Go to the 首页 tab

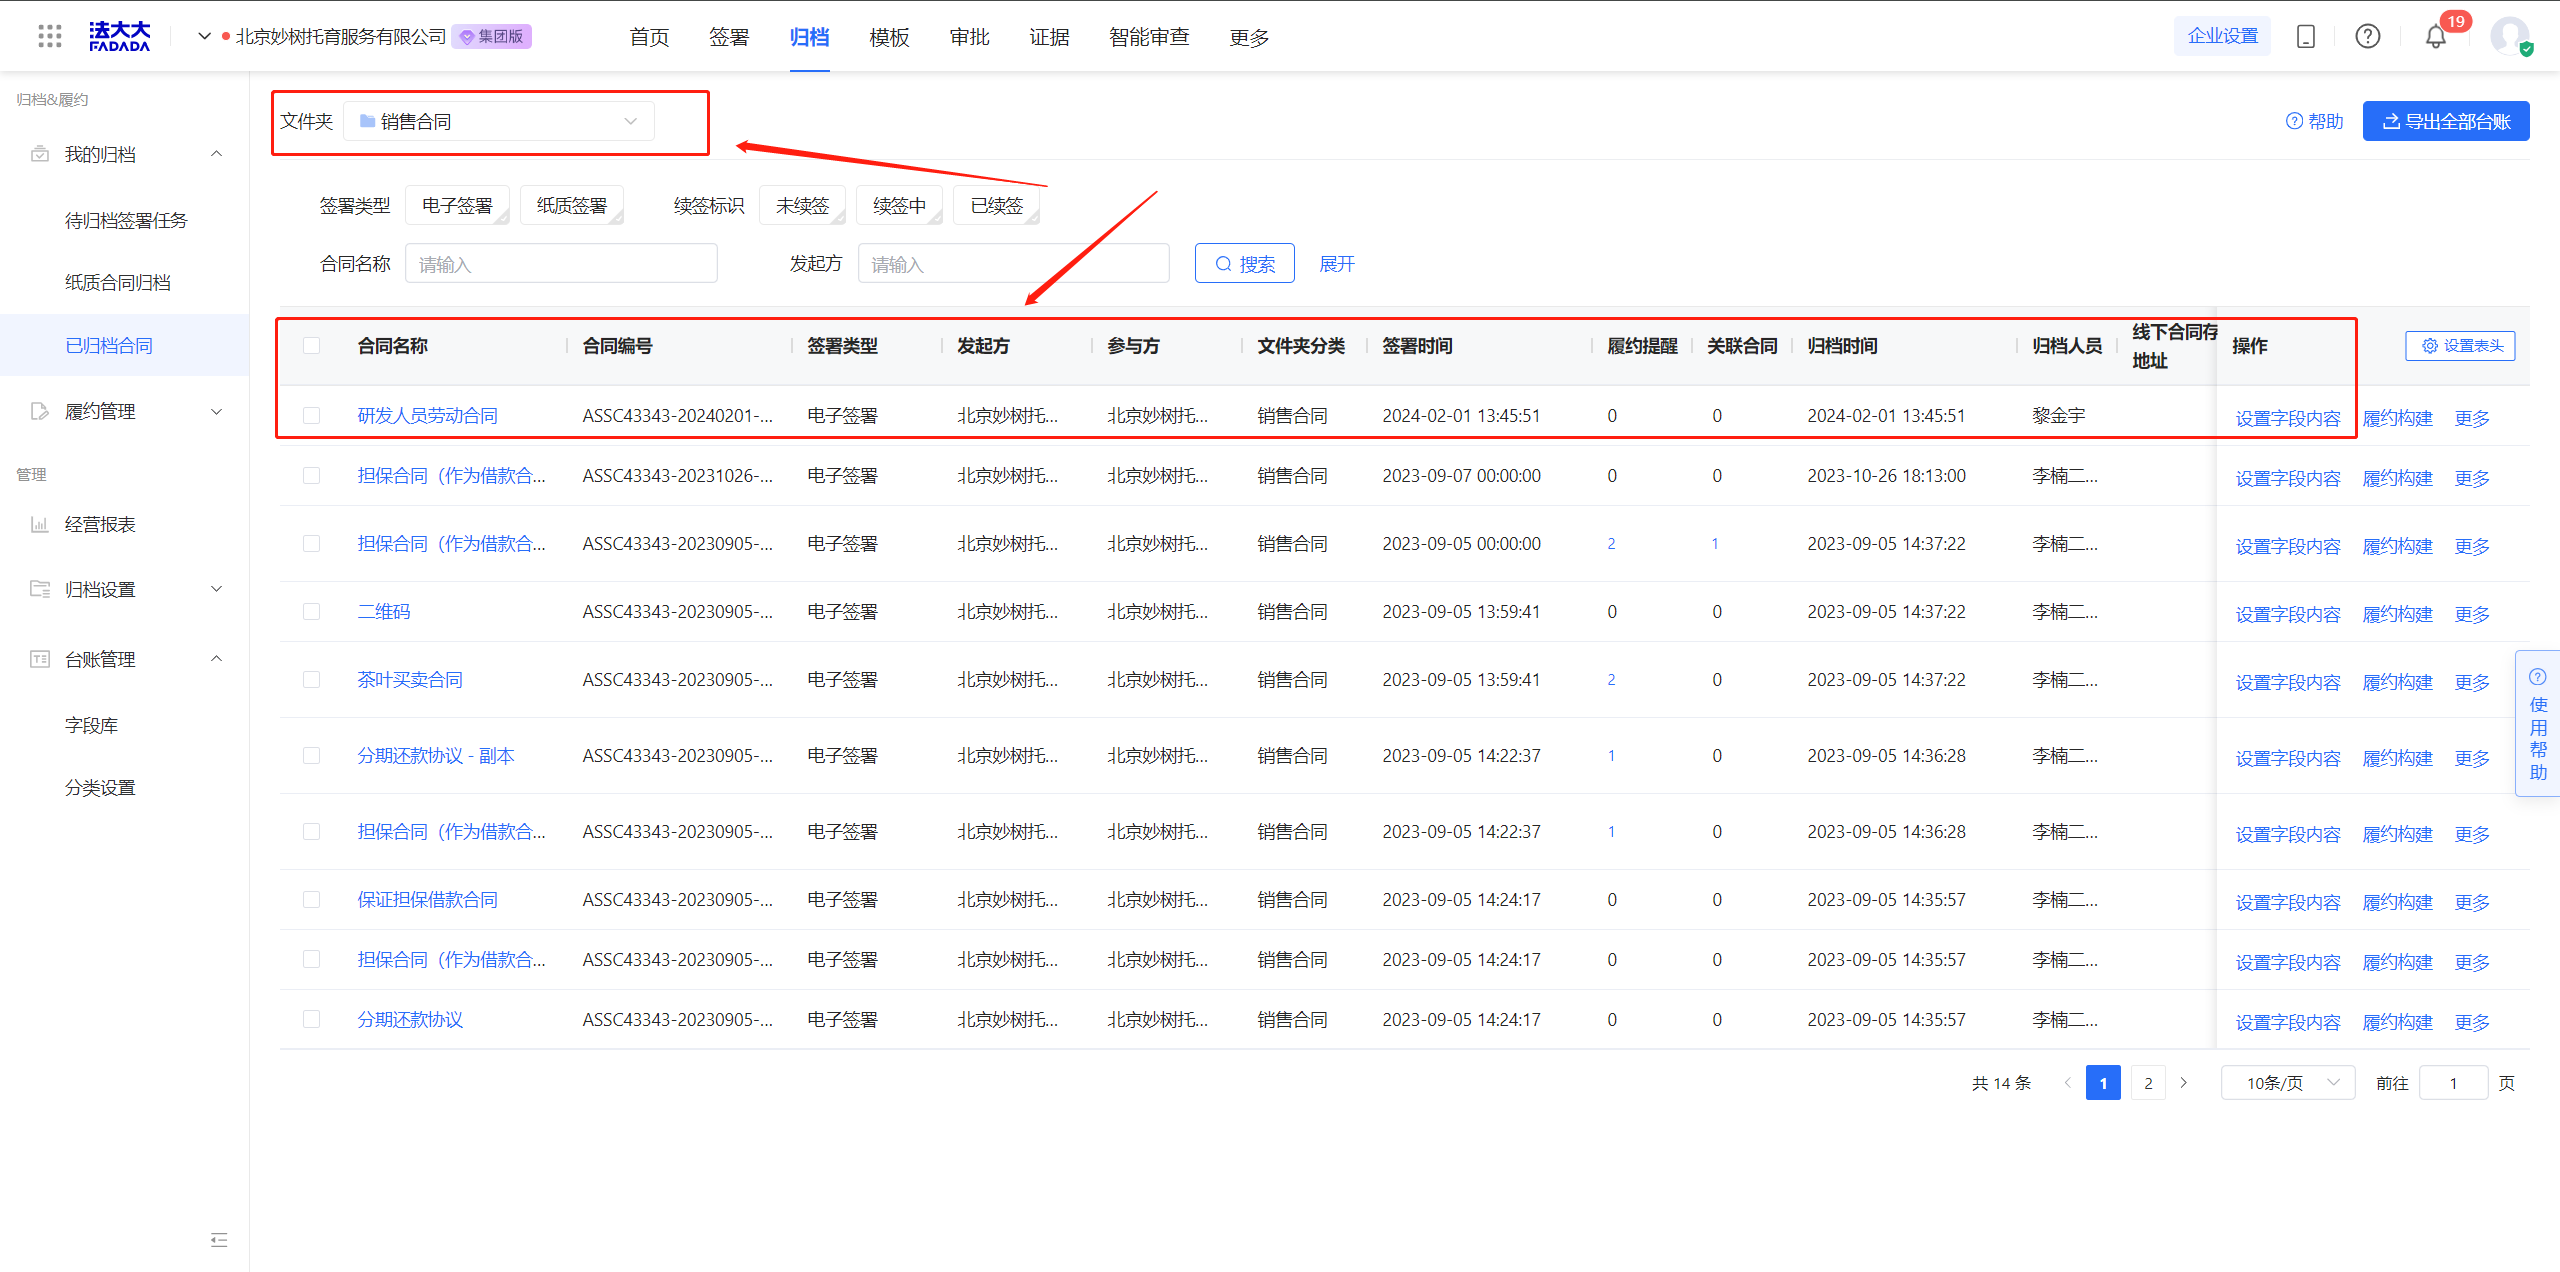click(650, 37)
